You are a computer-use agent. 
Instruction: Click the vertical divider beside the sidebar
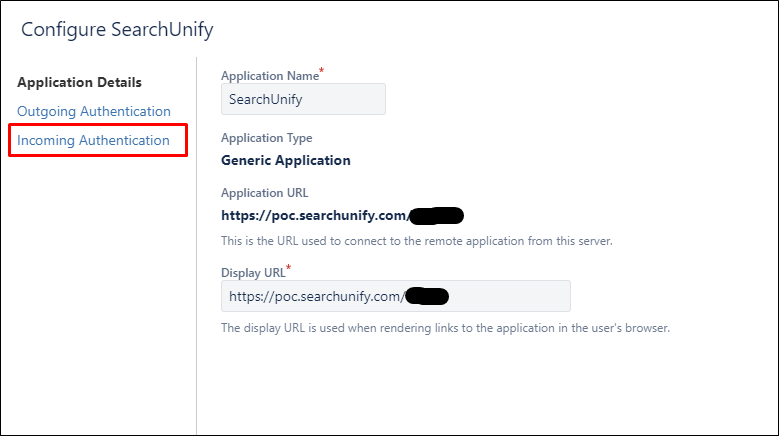point(197,246)
